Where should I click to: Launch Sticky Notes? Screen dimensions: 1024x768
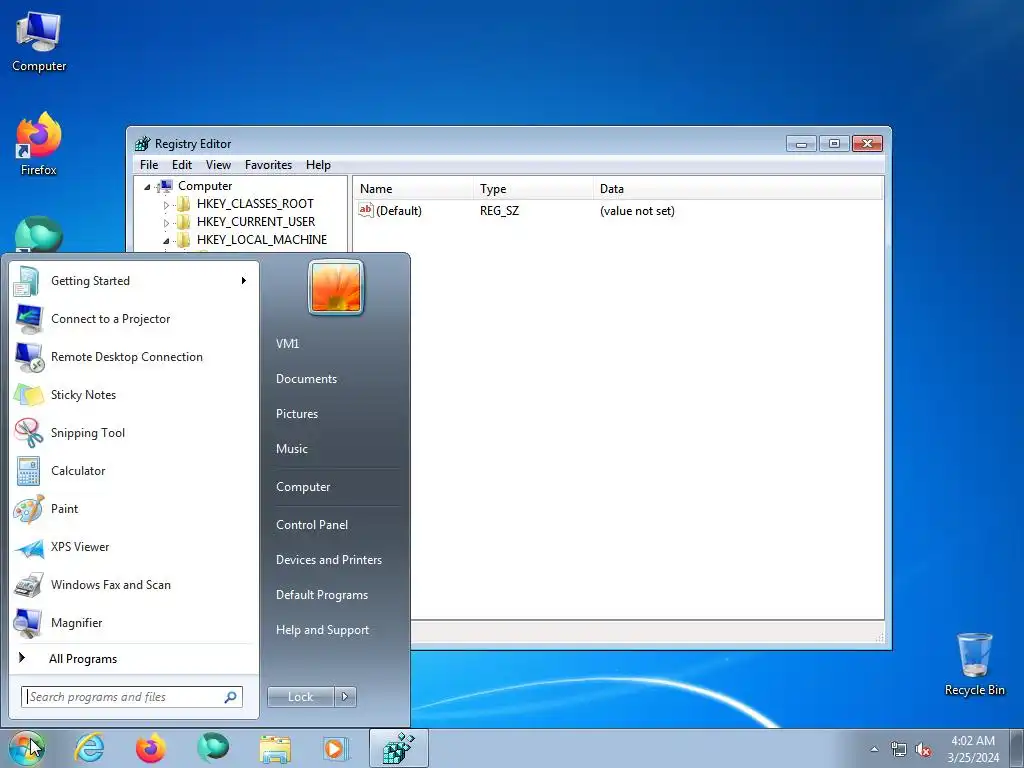pyautogui.click(x=133, y=394)
